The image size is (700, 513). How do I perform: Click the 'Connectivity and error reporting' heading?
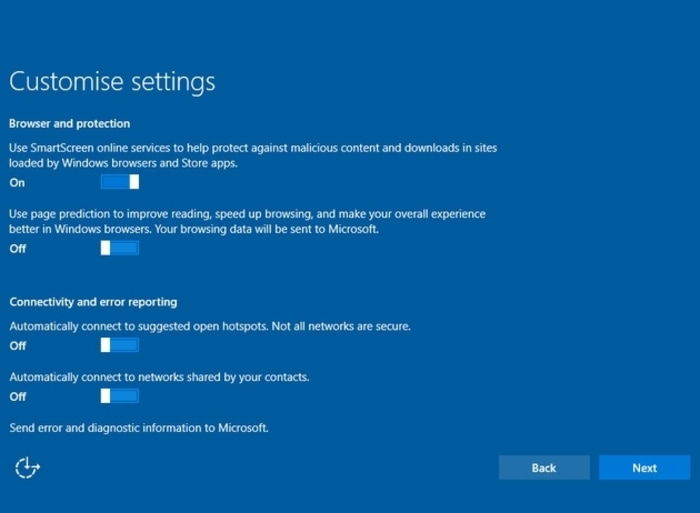(x=93, y=302)
